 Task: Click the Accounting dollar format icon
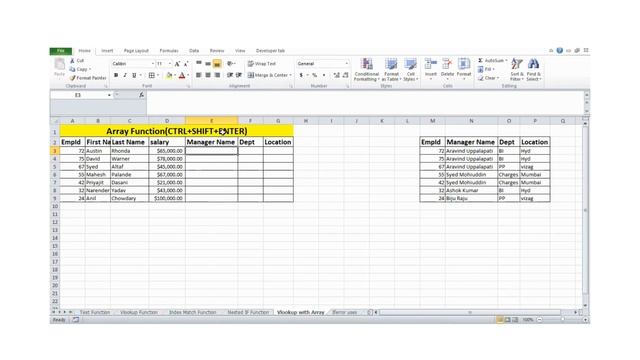[x=301, y=75]
